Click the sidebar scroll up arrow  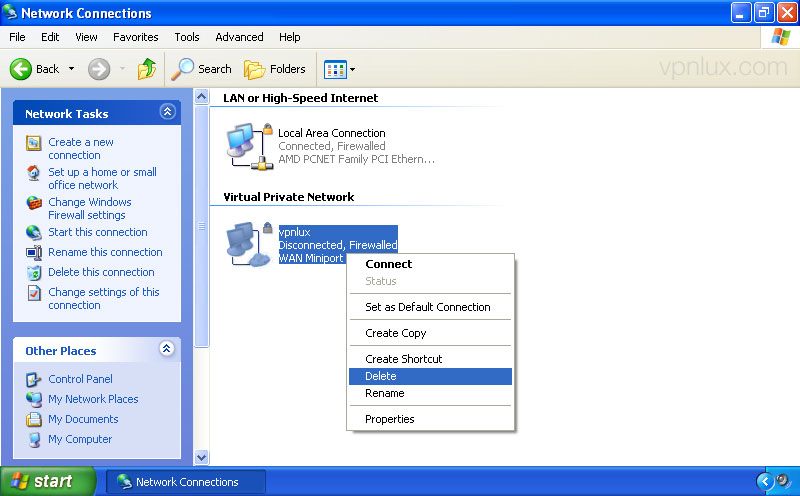[x=202, y=96]
